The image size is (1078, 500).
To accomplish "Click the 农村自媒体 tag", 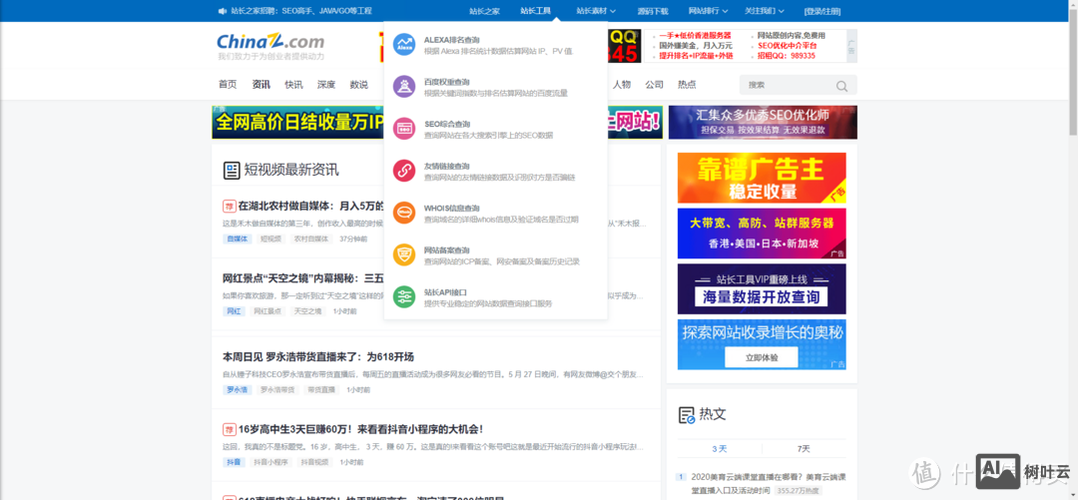I will pos(309,239).
